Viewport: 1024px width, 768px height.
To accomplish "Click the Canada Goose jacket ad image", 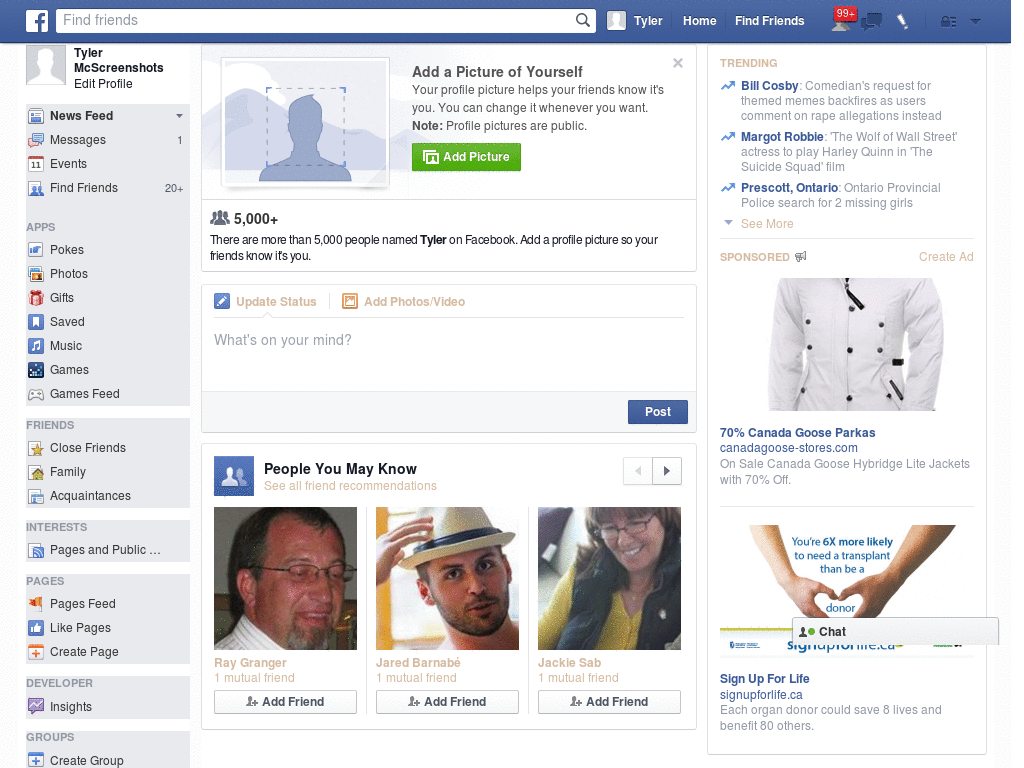I will click(x=856, y=345).
